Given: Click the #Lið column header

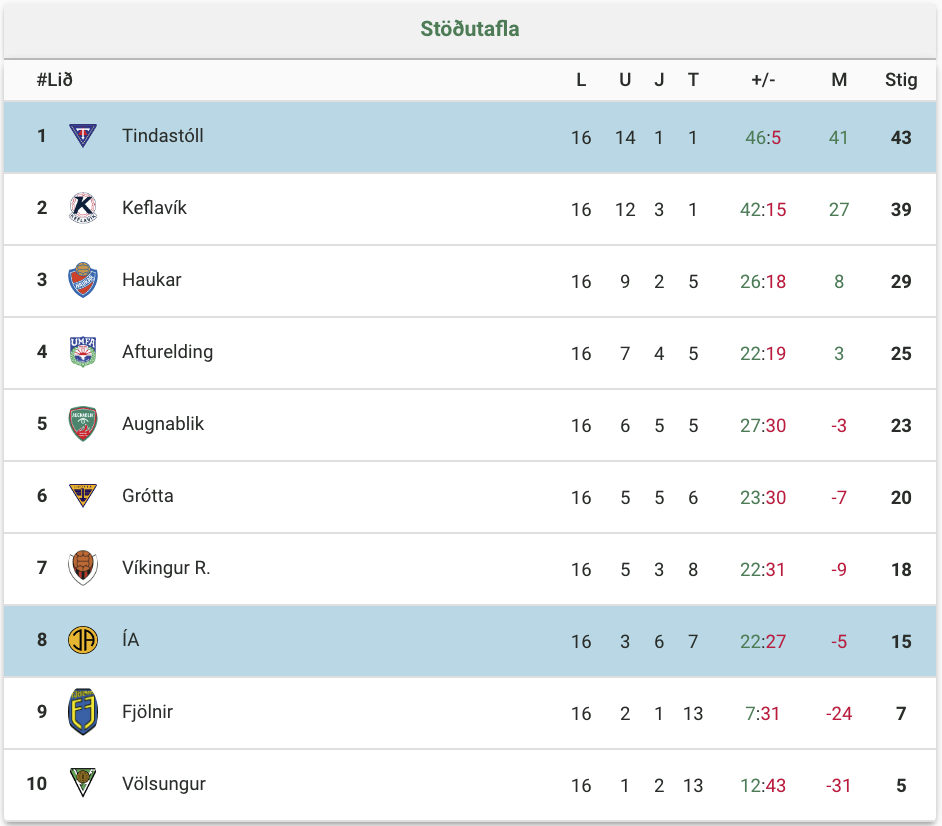Looking at the screenshot, I should pos(55,80).
